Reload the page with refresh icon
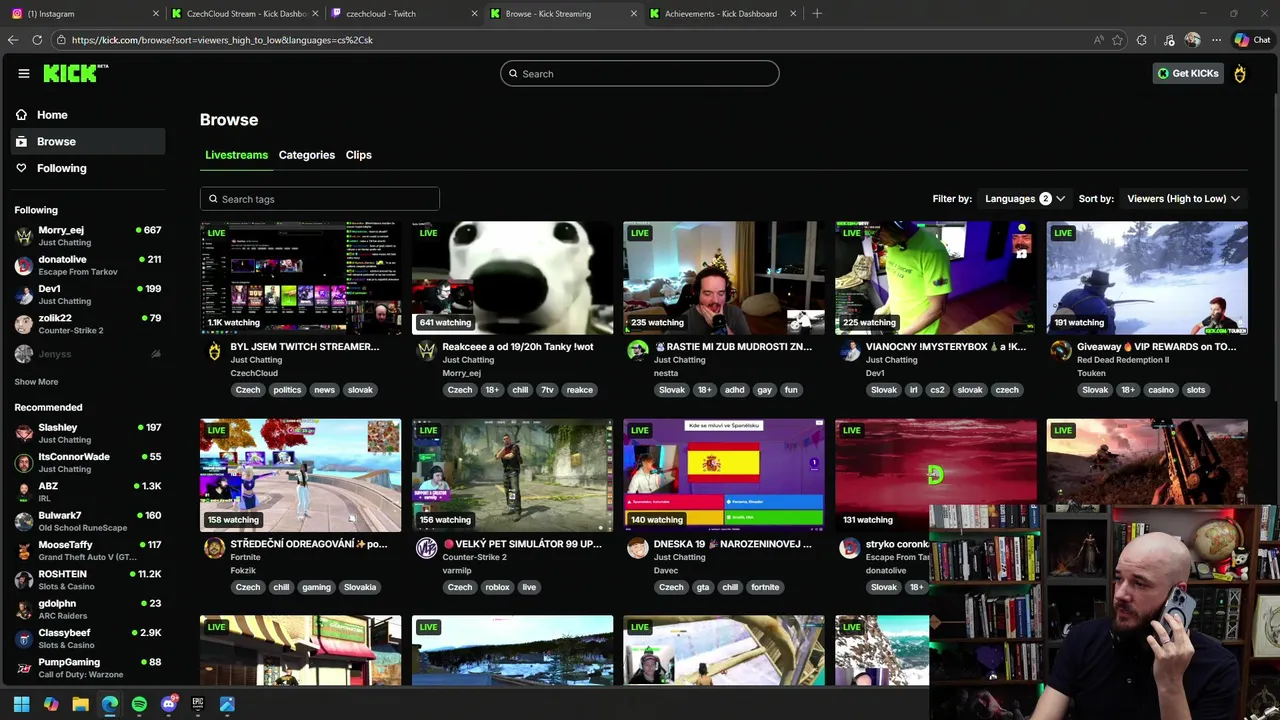 (37, 40)
